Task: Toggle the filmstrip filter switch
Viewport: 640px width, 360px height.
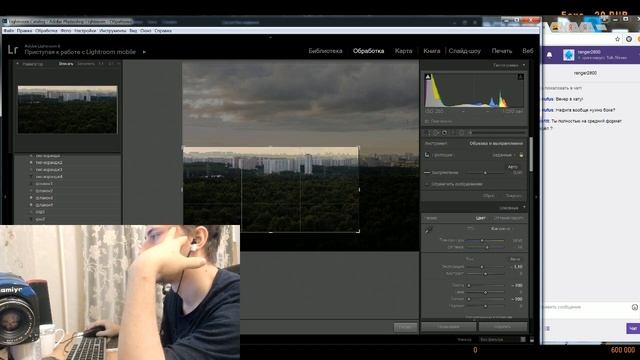Action: tap(523, 340)
